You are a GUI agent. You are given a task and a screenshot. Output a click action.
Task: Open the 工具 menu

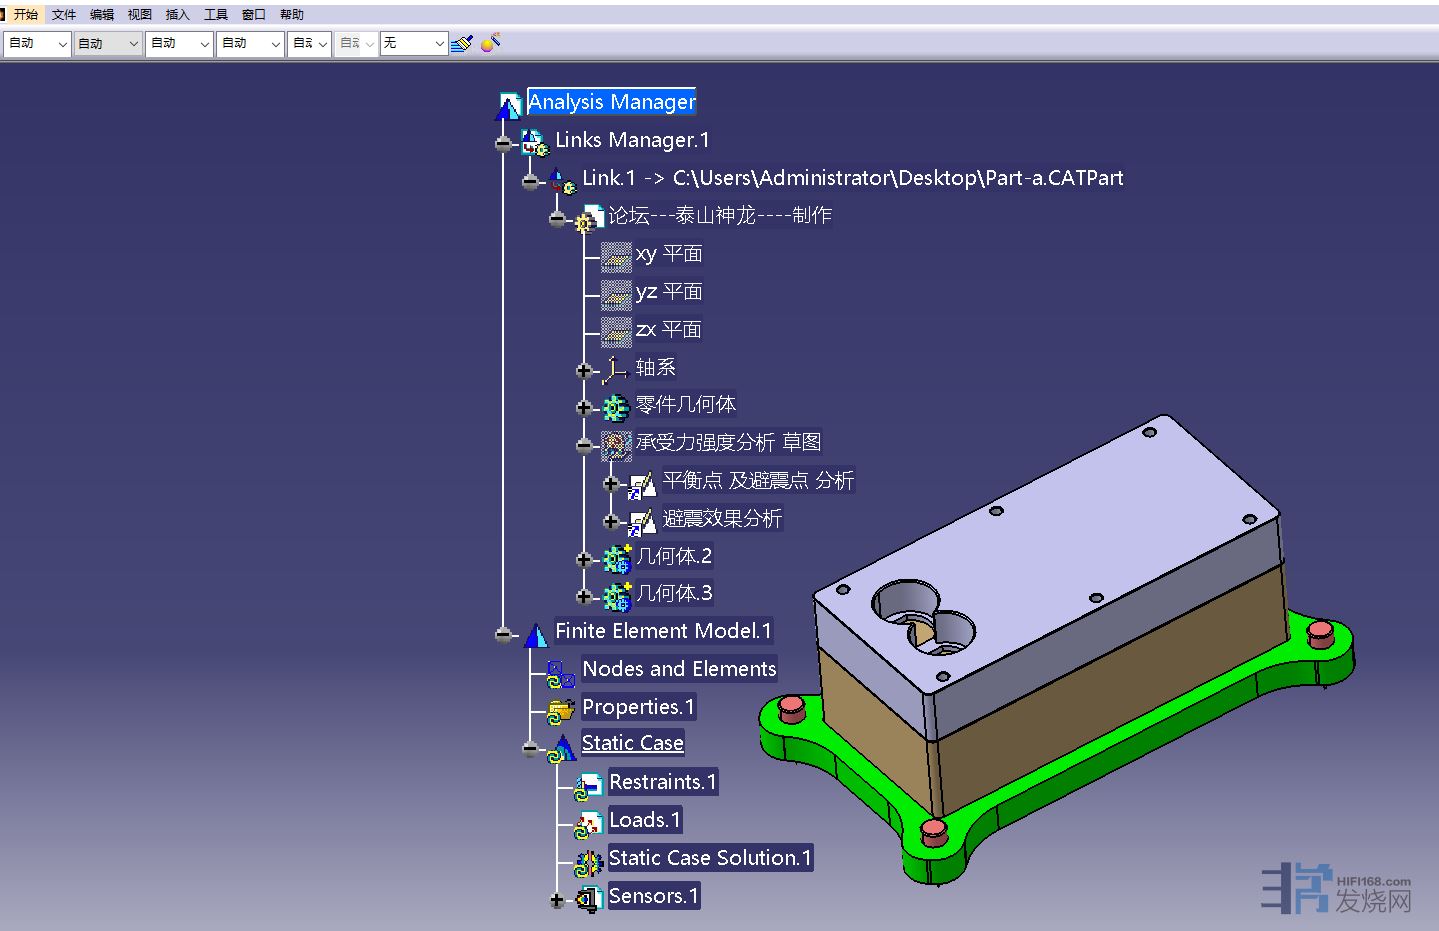click(x=215, y=14)
